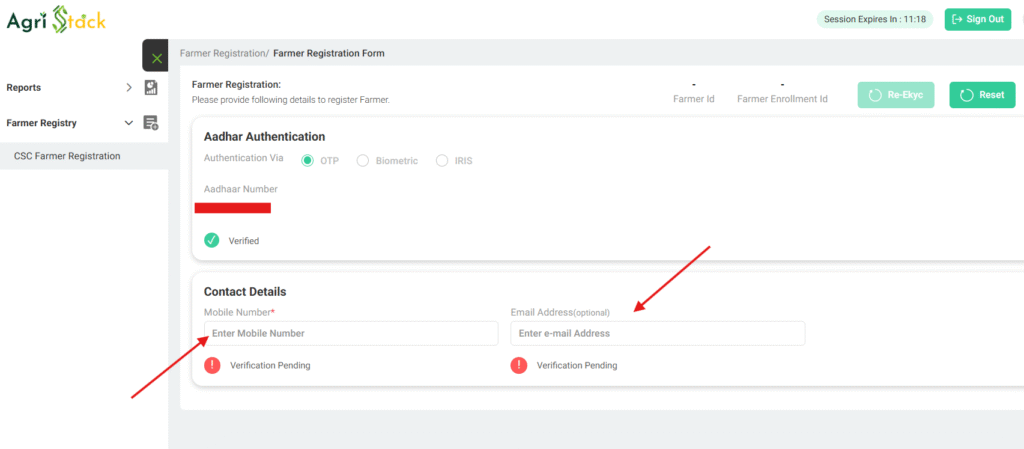This screenshot has height=449, width=1024.
Task: Click red pending icon under Mobile Number
Action: (212, 365)
